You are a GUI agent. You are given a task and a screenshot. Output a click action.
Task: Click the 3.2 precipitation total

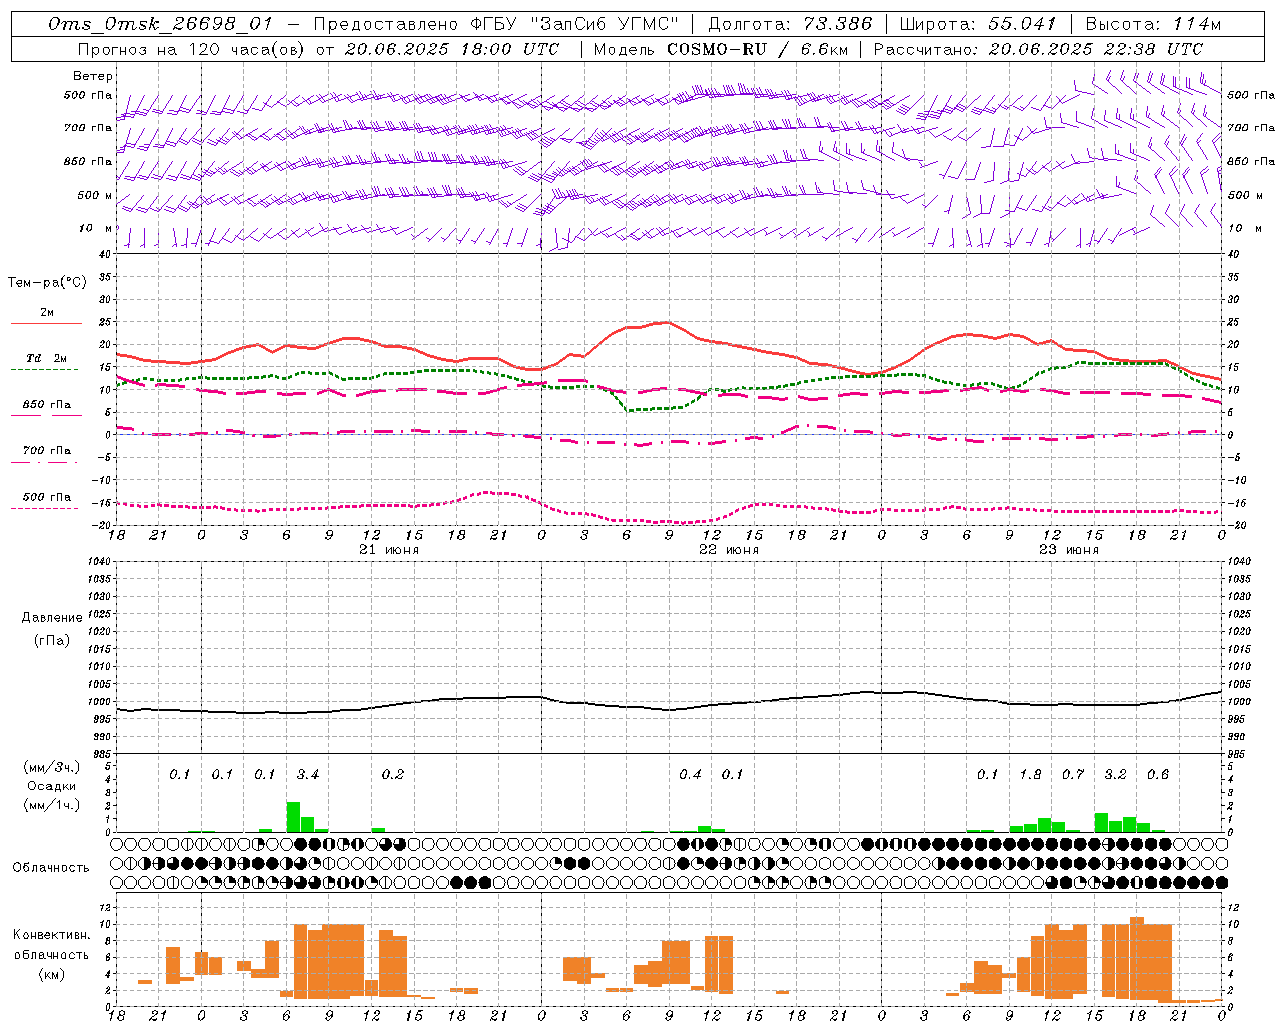[x=1115, y=775]
